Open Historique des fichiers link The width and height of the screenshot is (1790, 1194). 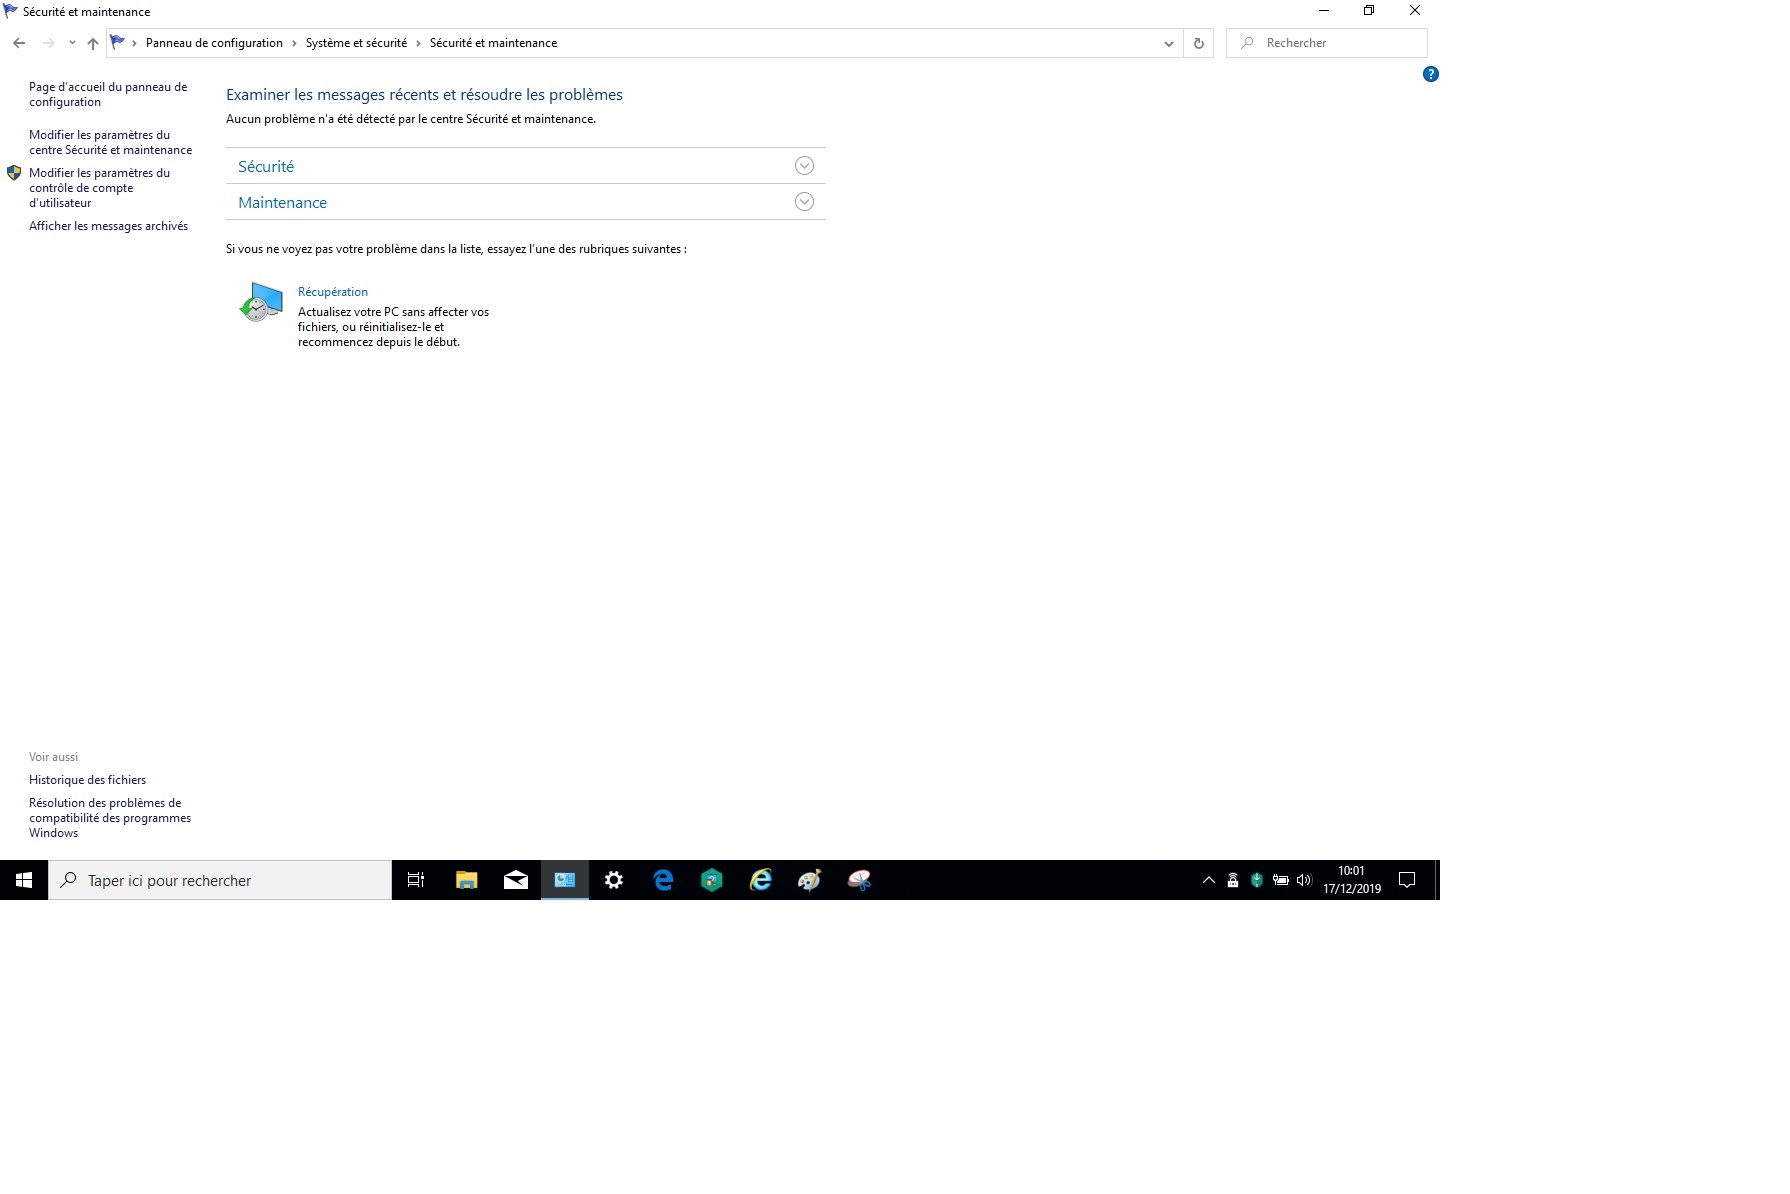coord(87,780)
